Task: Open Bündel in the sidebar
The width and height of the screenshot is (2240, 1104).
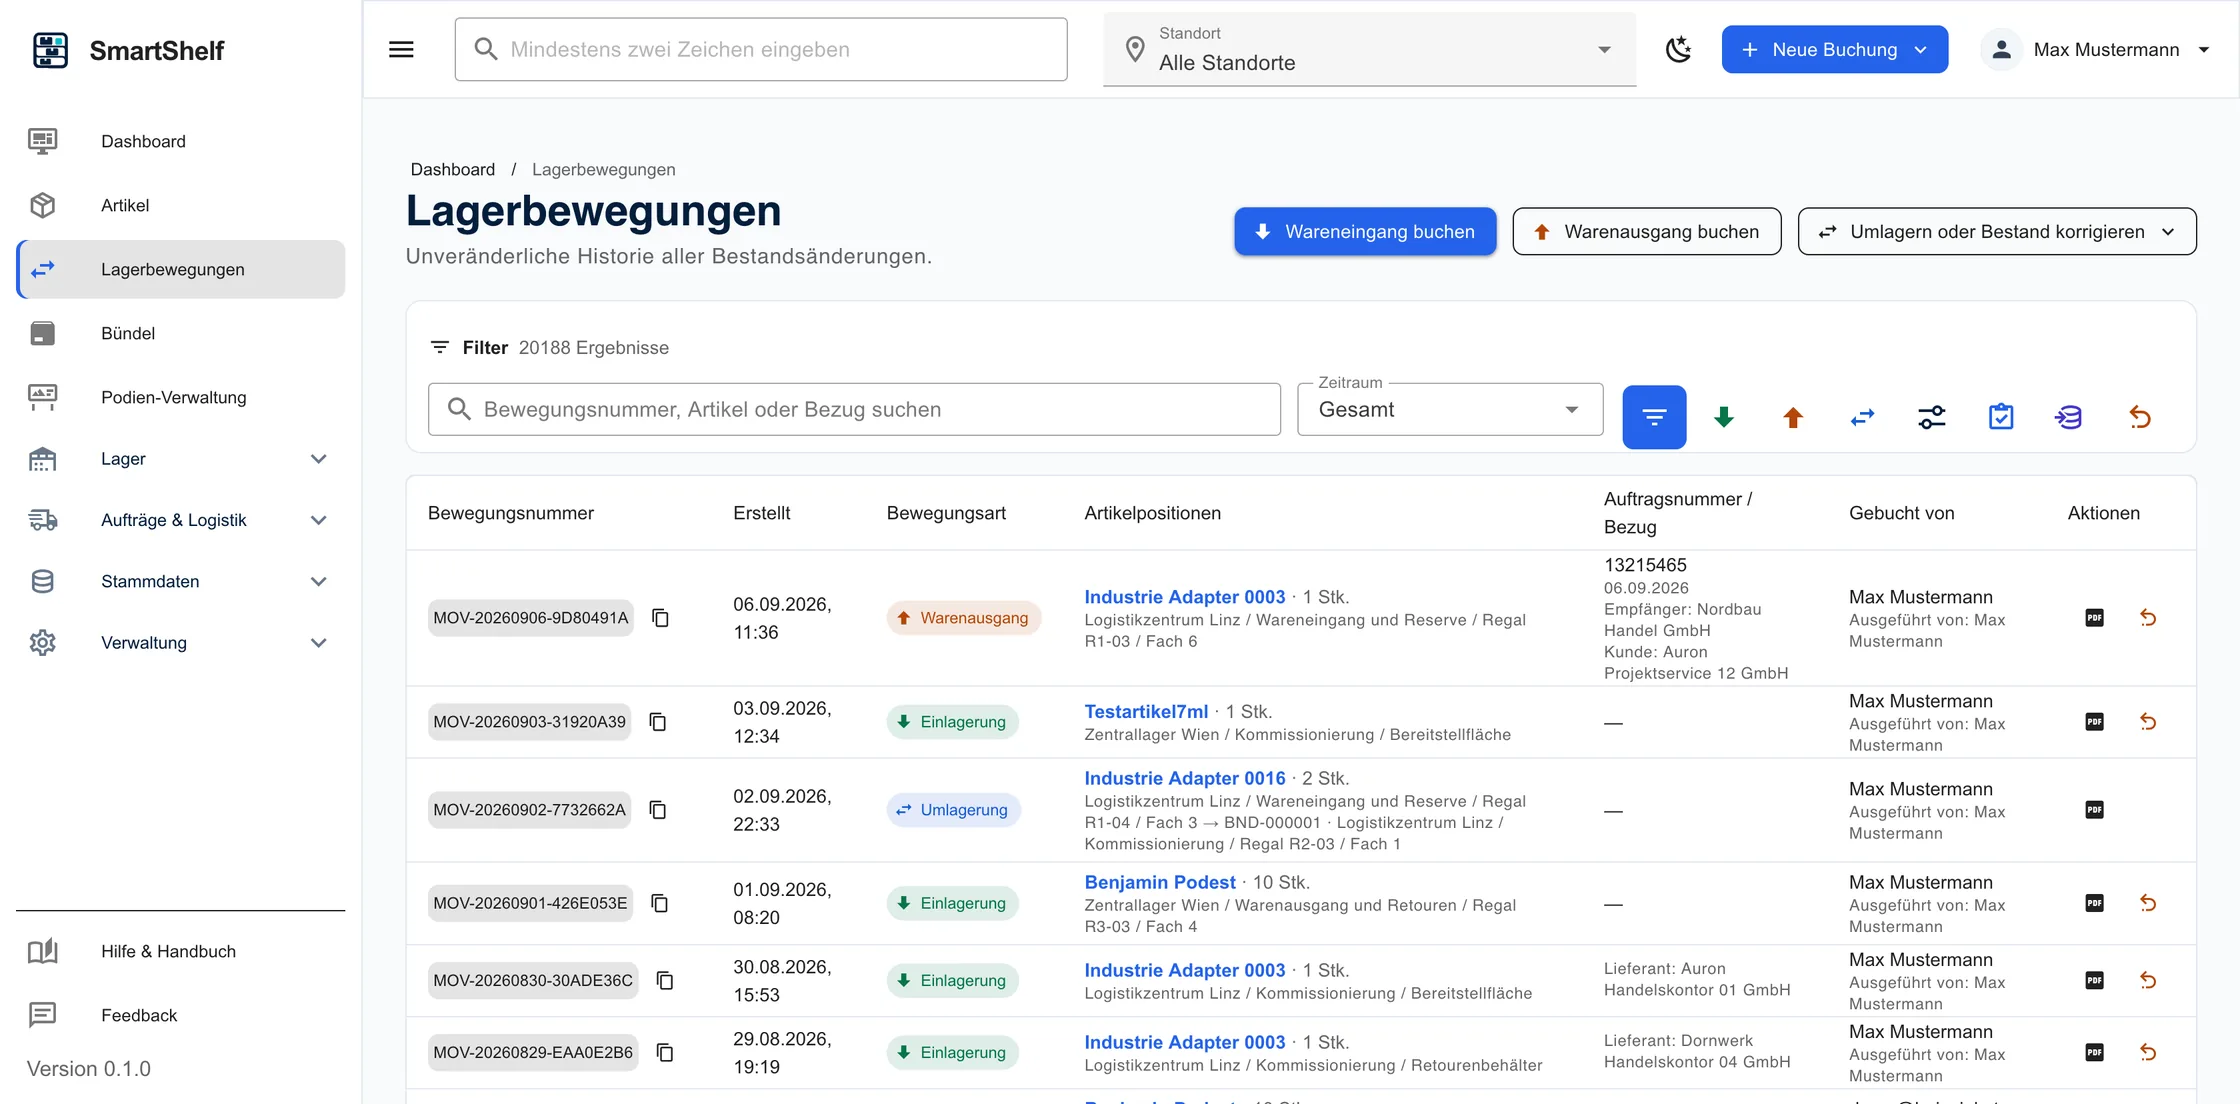Action: click(x=181, y=333)
